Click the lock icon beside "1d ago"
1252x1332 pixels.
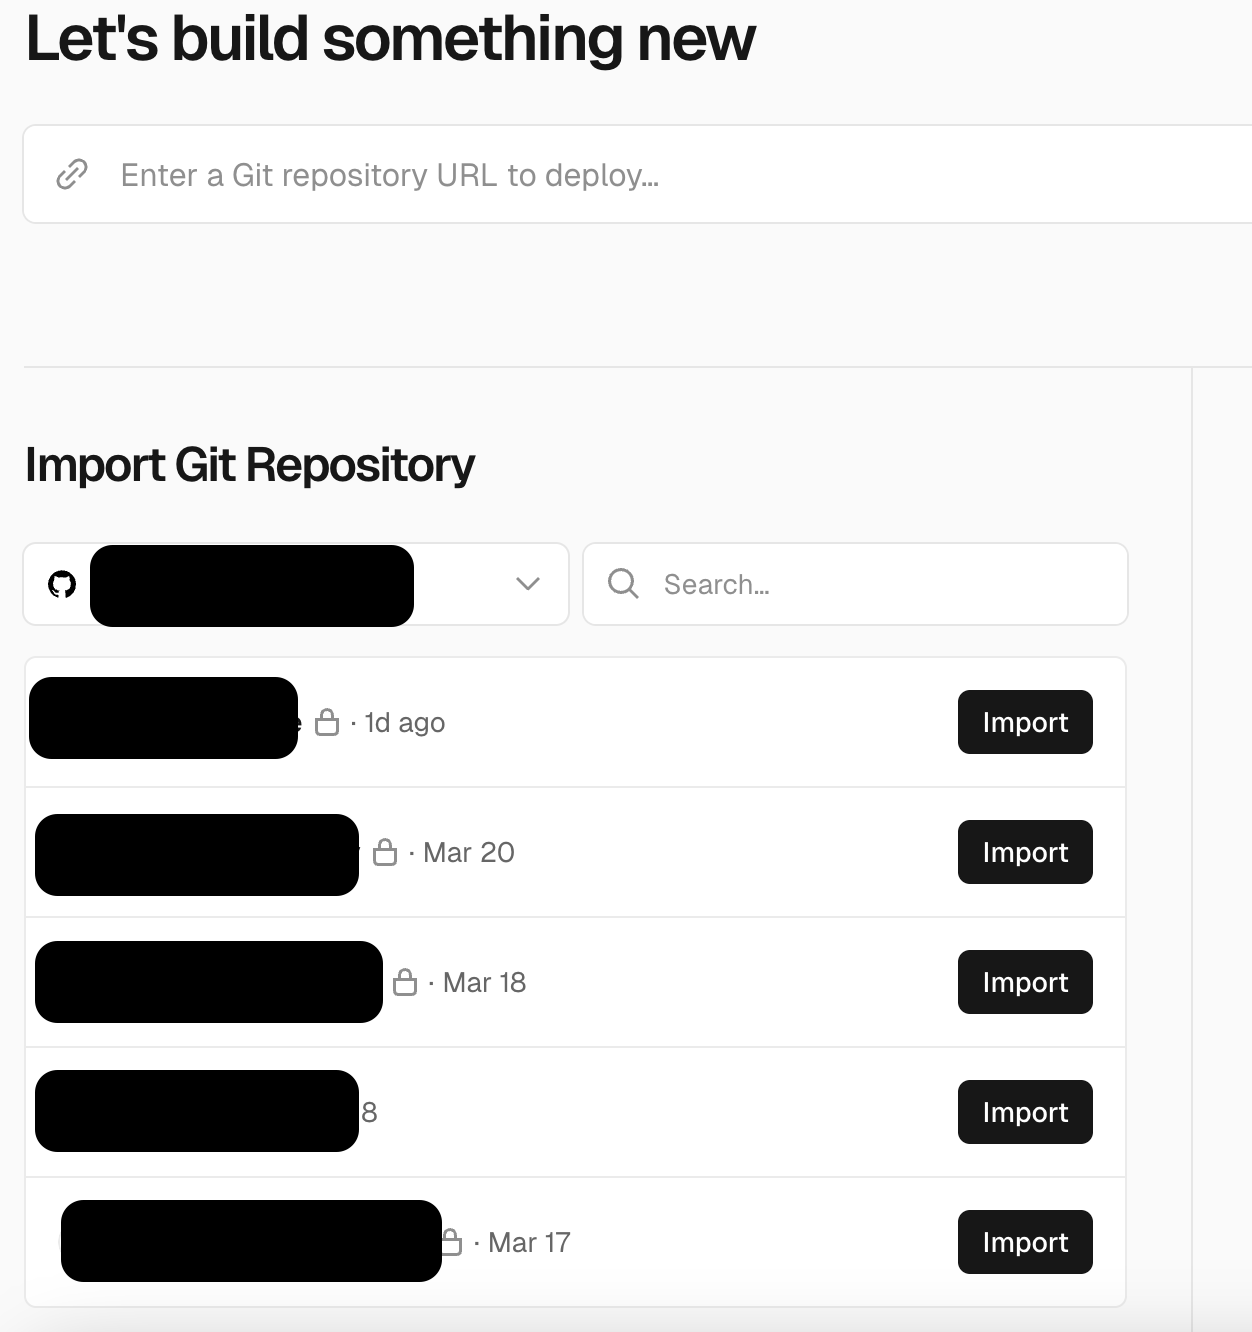point(327,722)
